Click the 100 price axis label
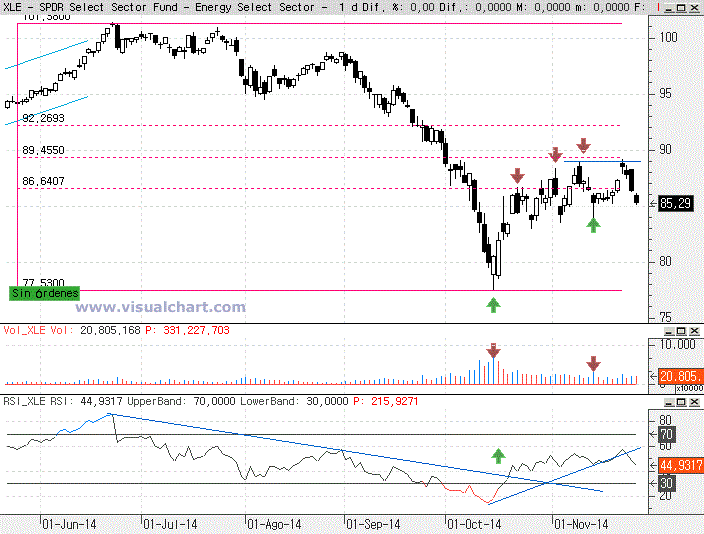704x534 pixels. pos(668,37)
